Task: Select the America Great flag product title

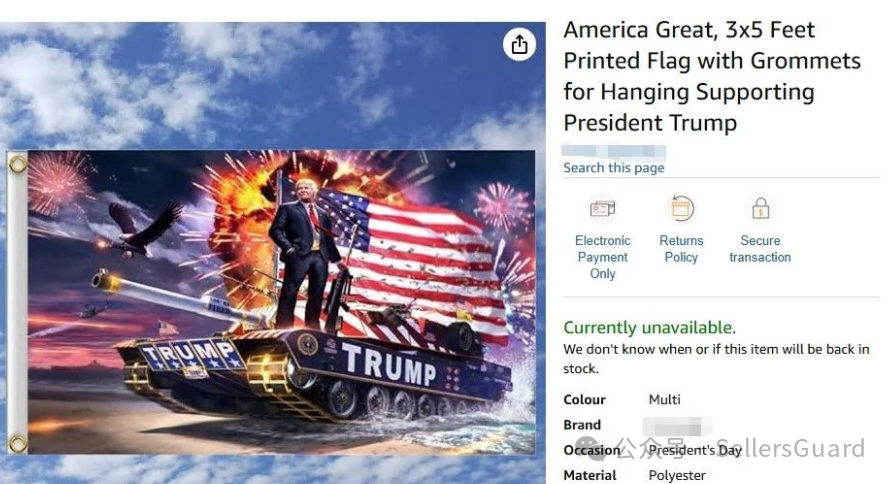Action: pos(712,76)
